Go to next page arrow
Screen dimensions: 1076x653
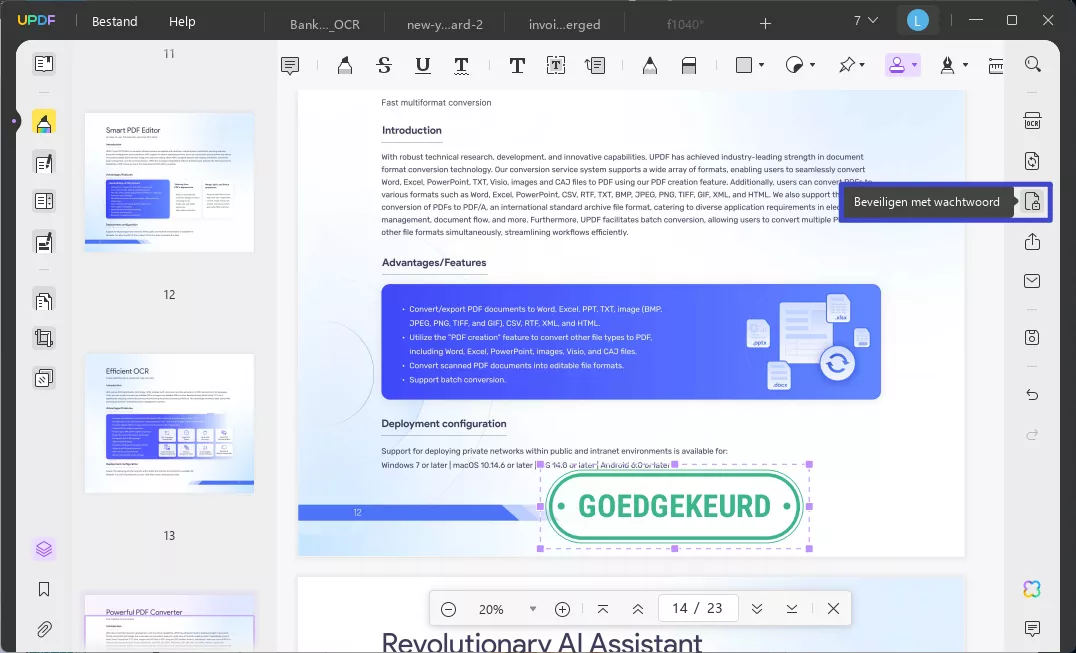coord(757,609)
